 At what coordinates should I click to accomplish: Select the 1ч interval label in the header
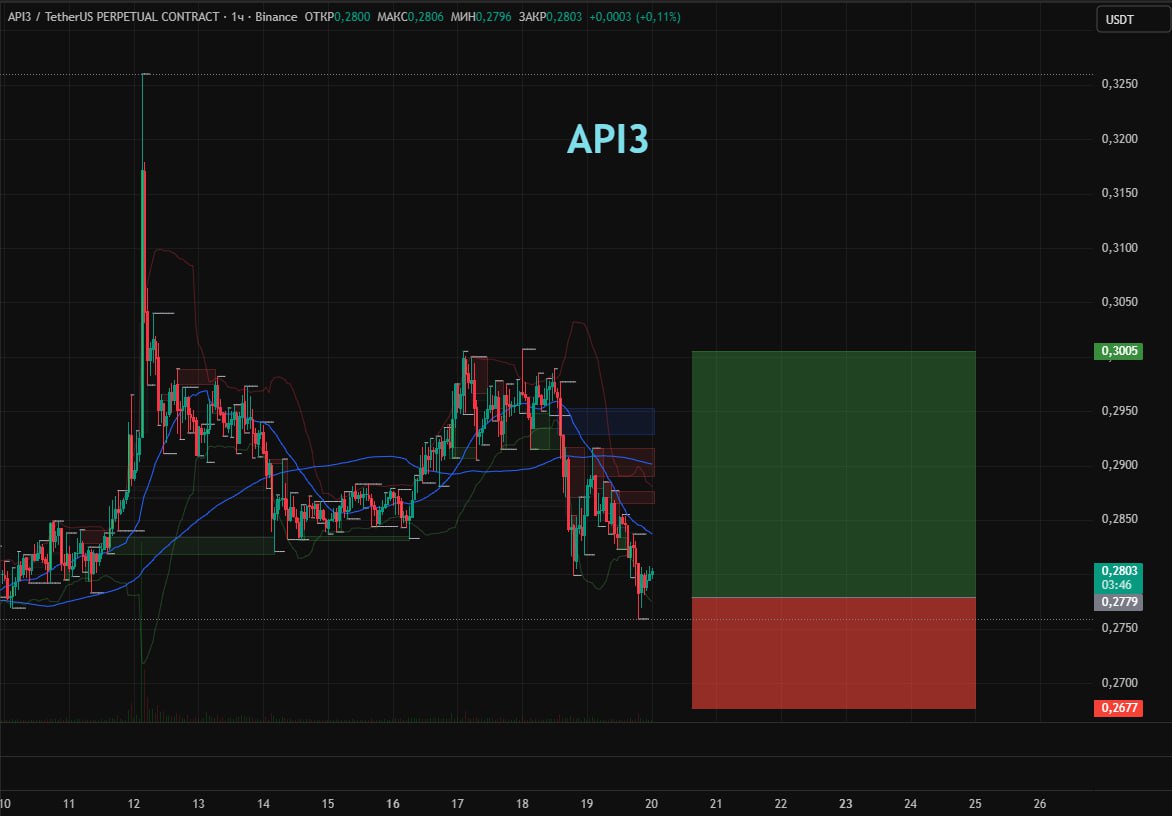pos(238,16)
